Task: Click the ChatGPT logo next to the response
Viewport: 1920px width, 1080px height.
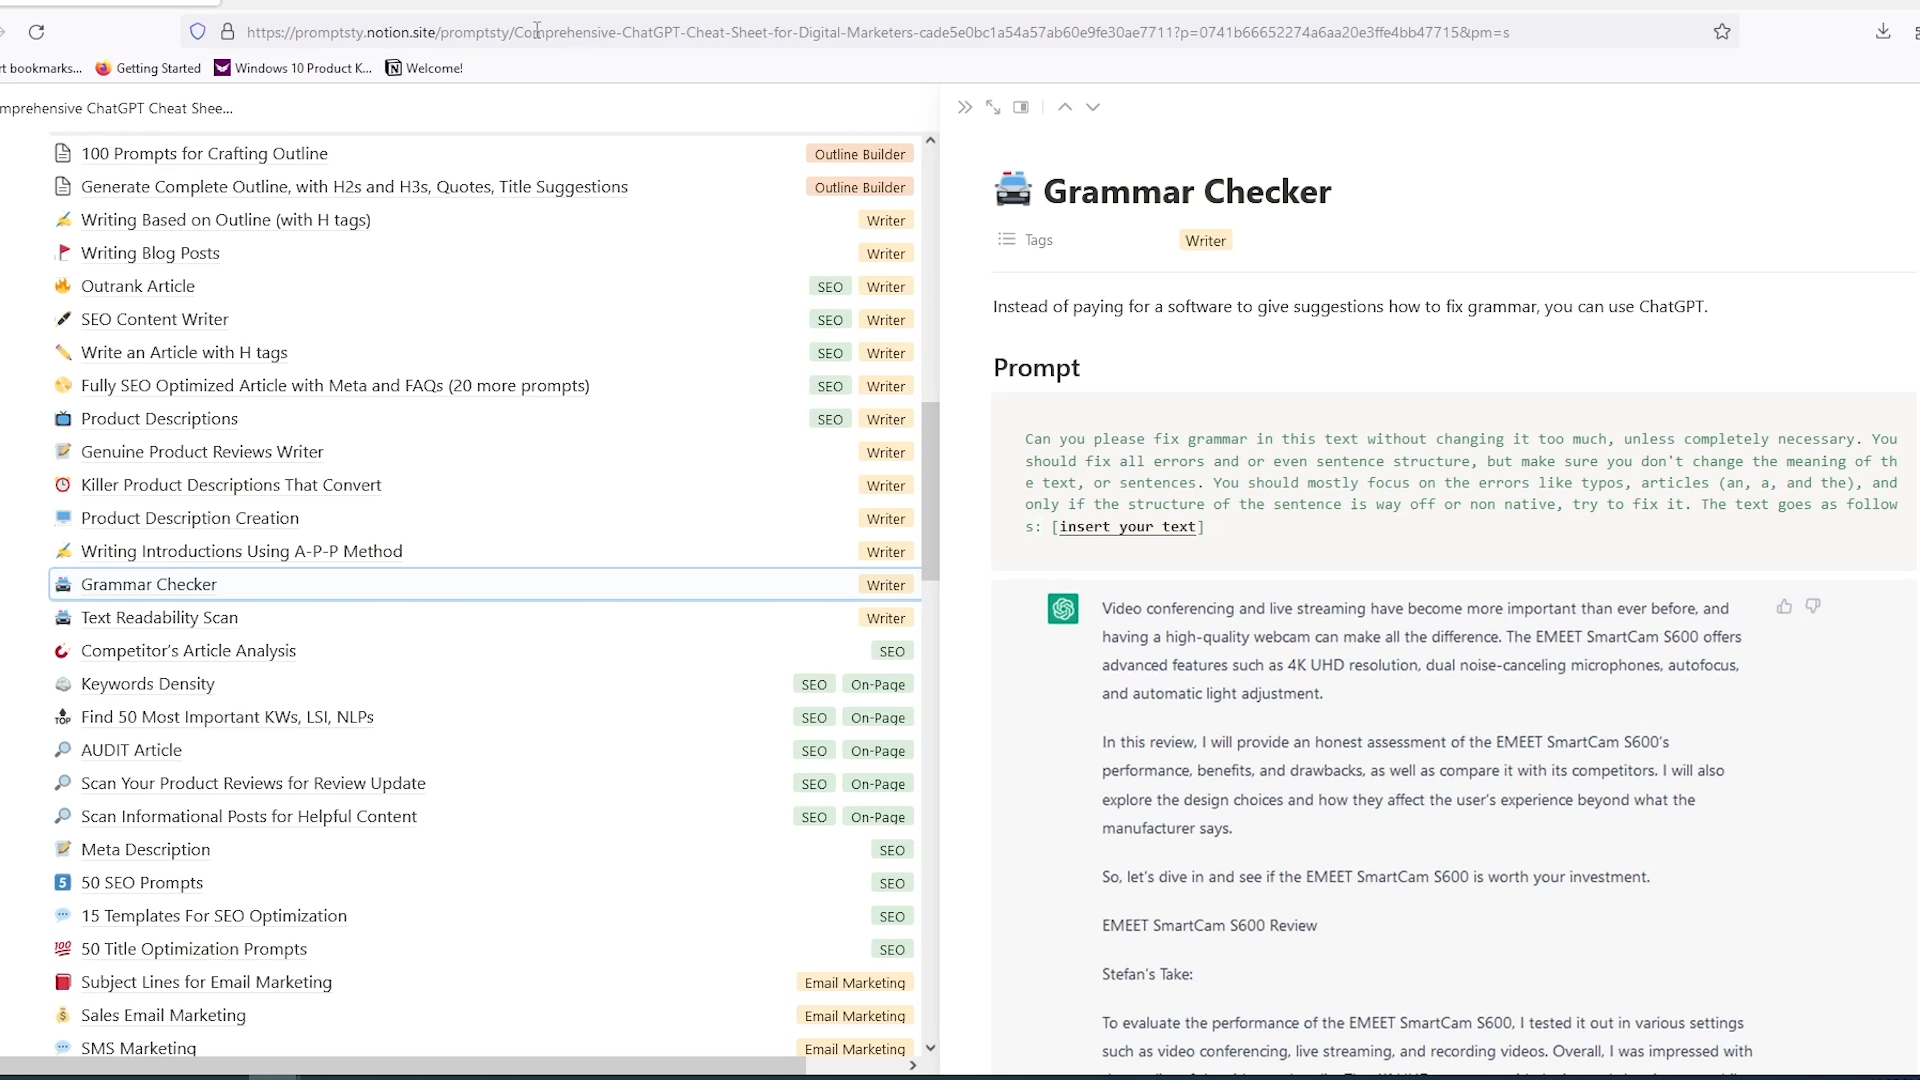Action: coord(1062,608)
